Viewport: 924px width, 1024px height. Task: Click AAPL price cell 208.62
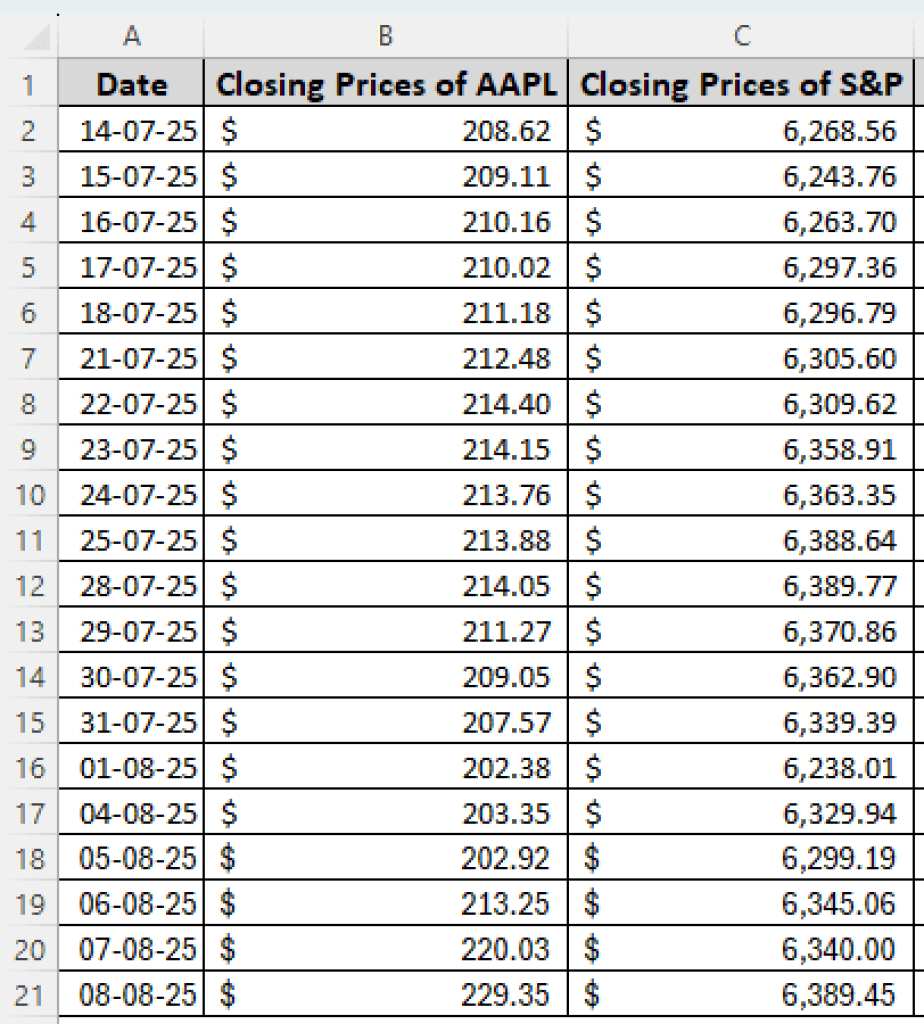point(385,130)
